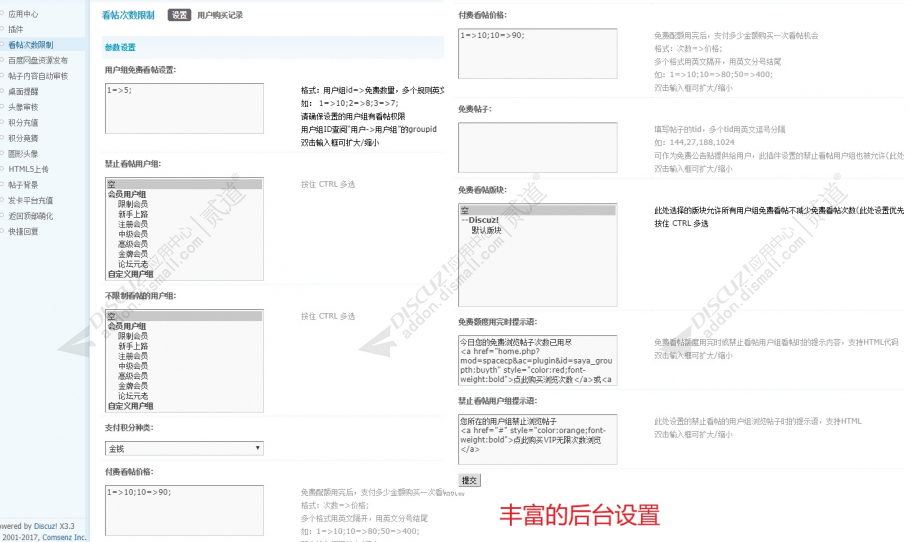
Task: Select 新手上路 in the 不限制看帖的用户组 list
Action: 133,346
